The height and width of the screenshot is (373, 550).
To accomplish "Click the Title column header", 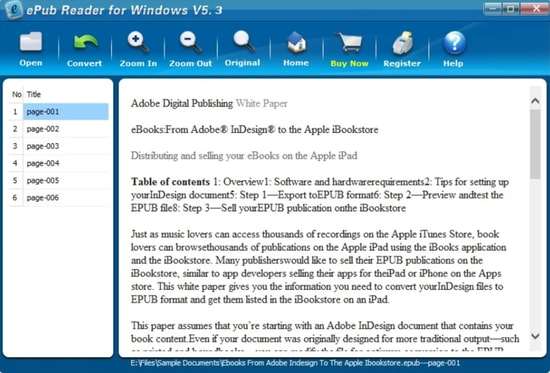I will pyautogui.click(x=34, y=94).
